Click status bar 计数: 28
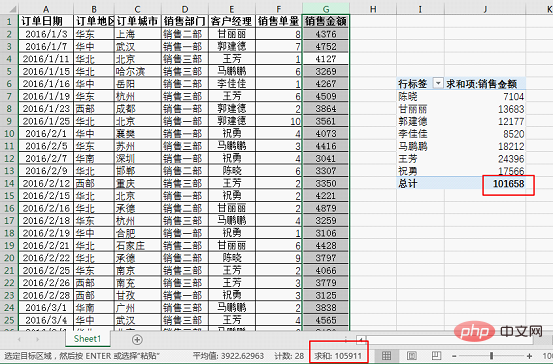Viewport: 553px width, 364px height. [289, 356]
